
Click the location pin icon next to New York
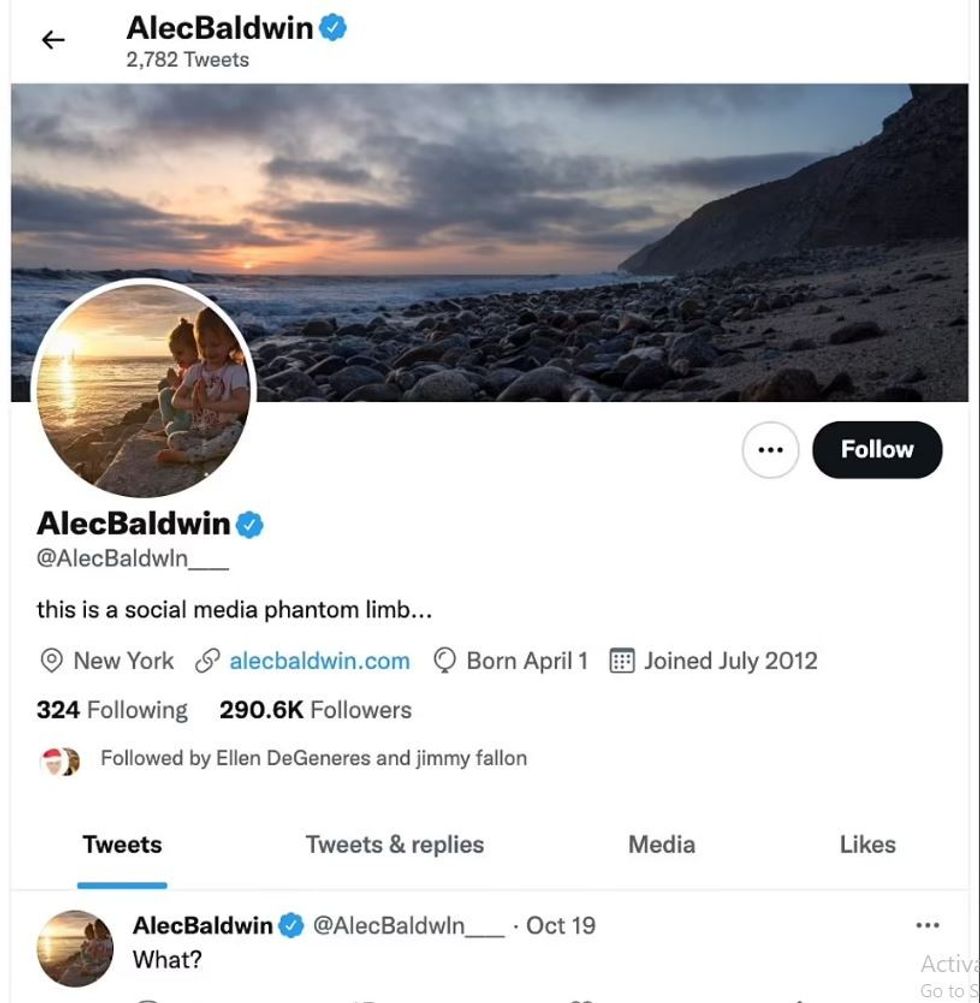(x=50, y=661)
